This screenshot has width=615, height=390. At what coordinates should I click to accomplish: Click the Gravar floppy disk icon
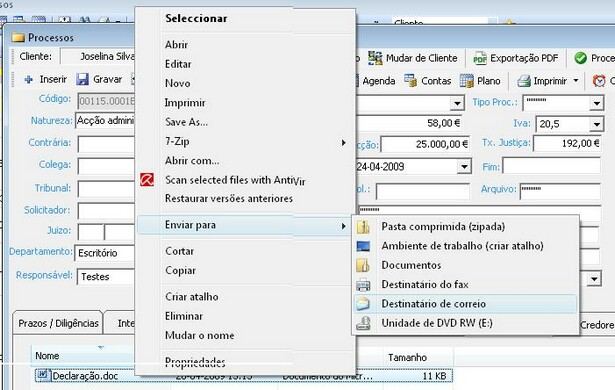(82, 79)
